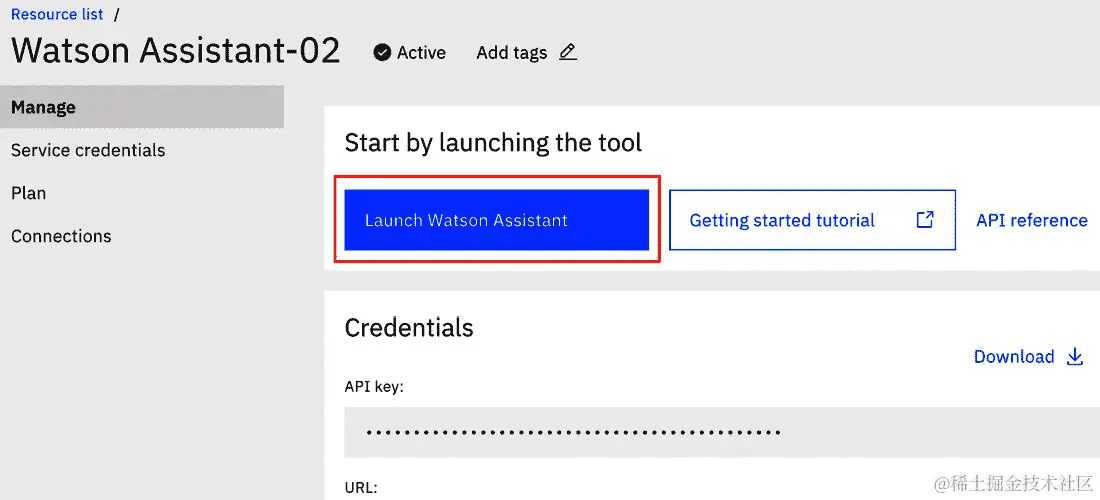Click the pencil icon beside Add tags
This screenshot has width=1100, height=500.
tap(568, 53)
